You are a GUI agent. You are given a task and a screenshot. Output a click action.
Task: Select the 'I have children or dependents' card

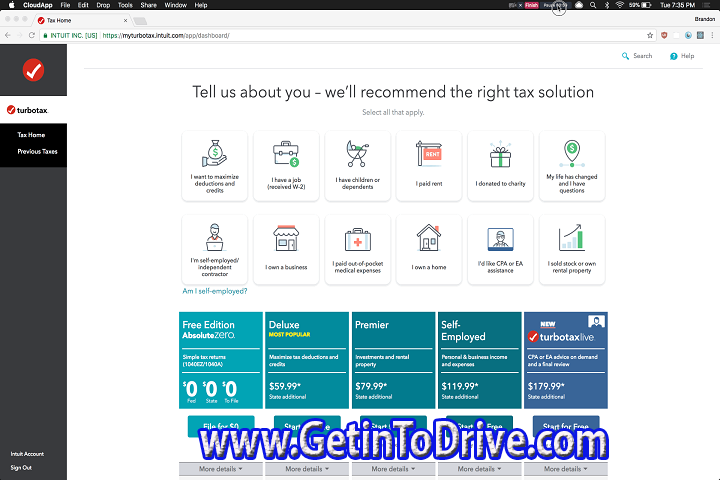(x=357, y=166)
